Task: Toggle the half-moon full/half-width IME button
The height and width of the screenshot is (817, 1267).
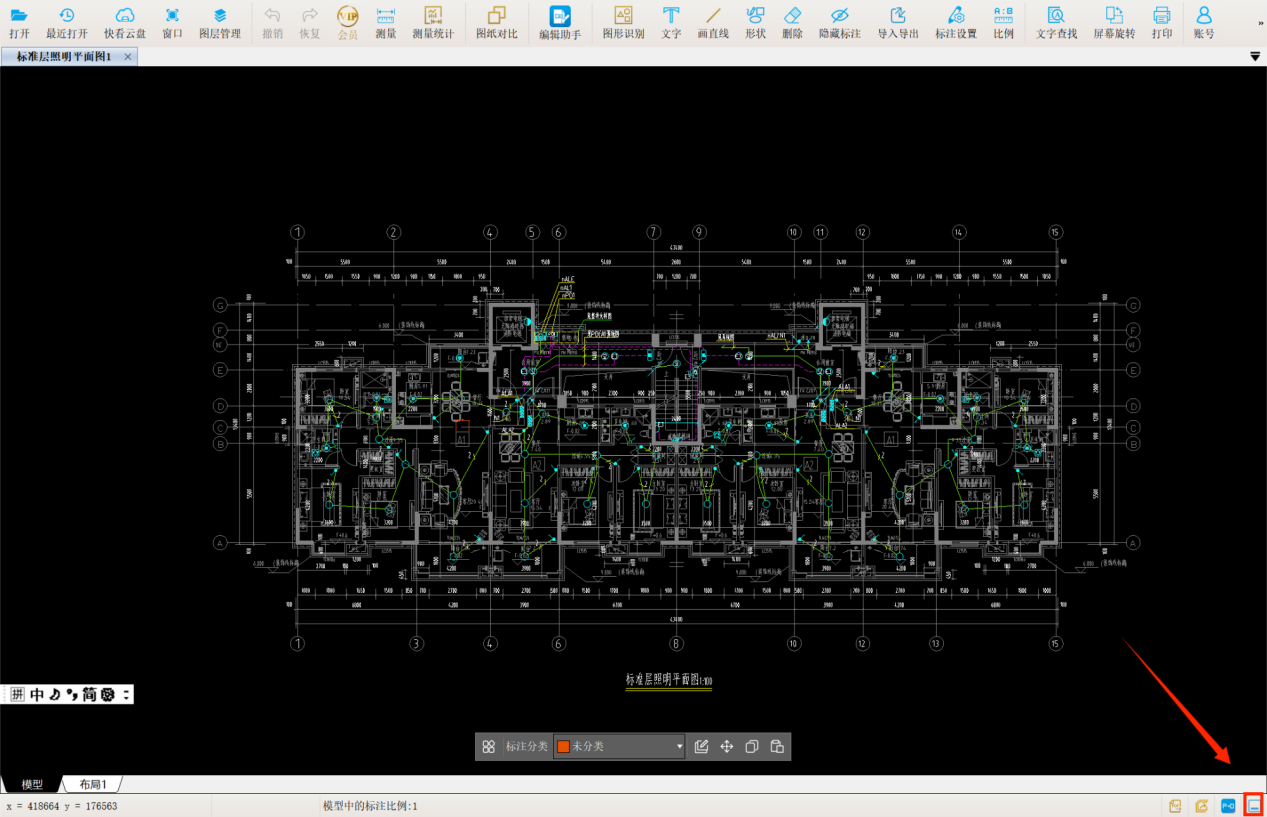Action: pos(54,695)
